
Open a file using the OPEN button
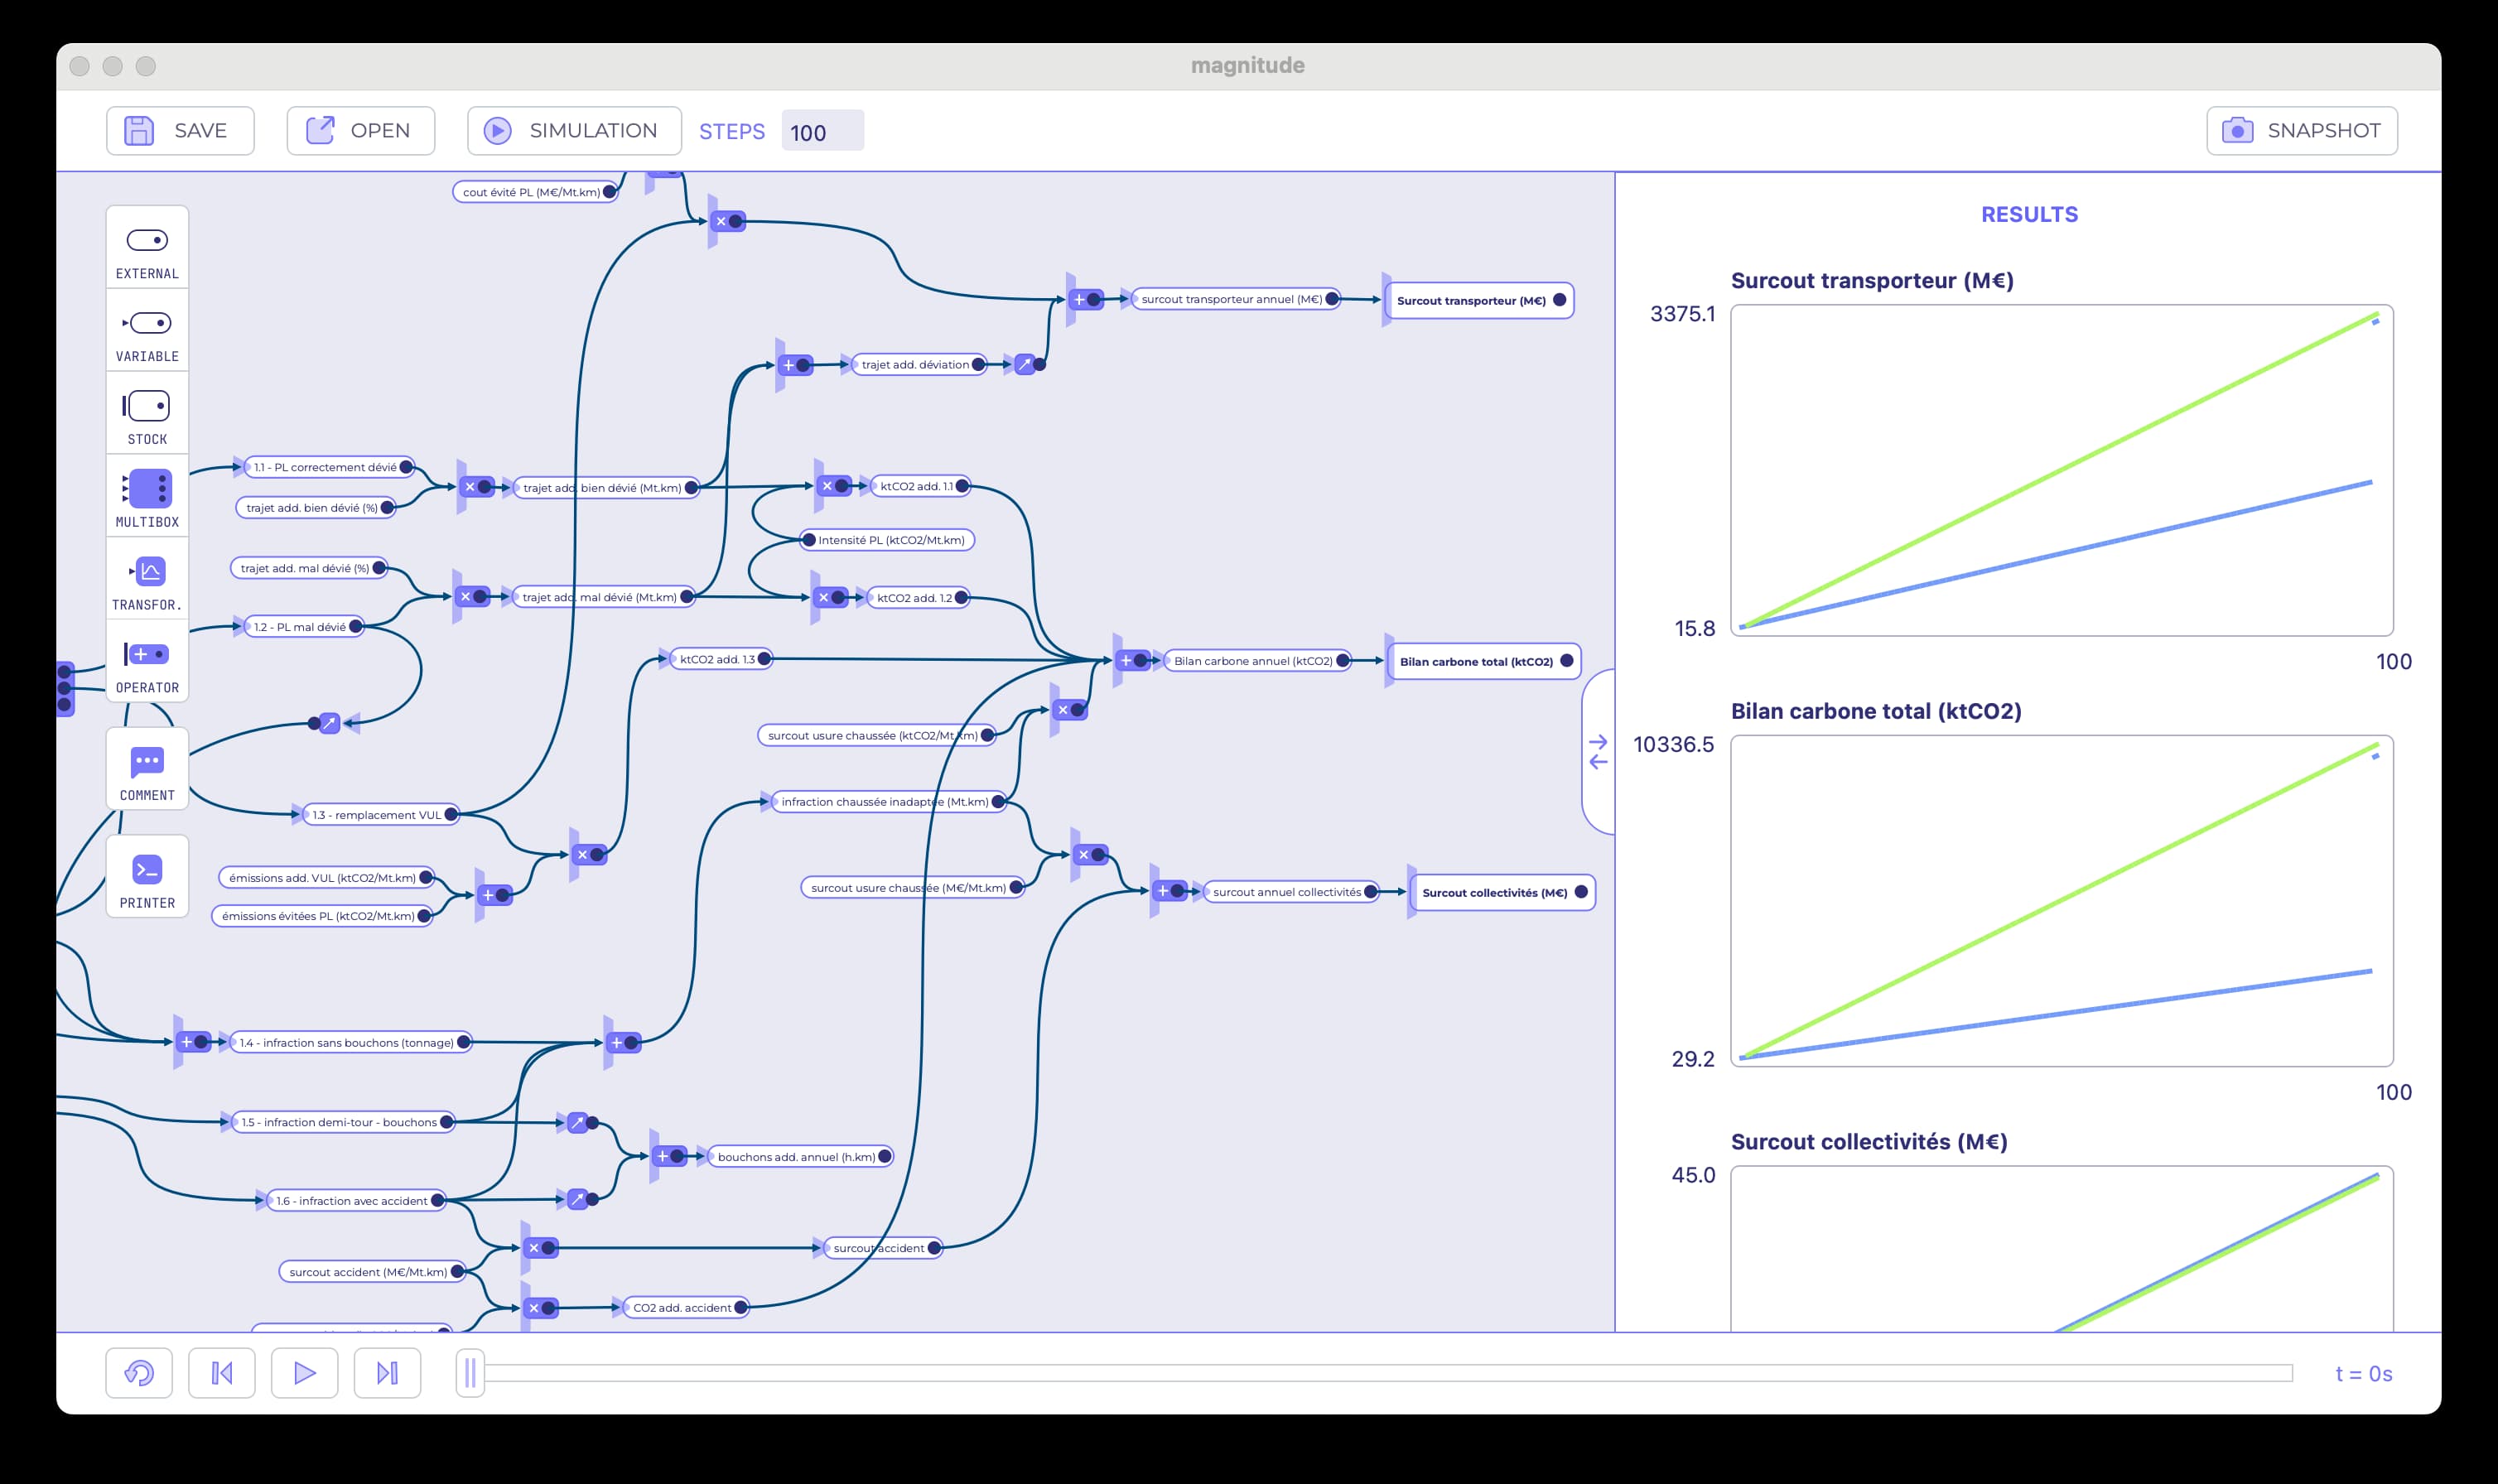360,131
